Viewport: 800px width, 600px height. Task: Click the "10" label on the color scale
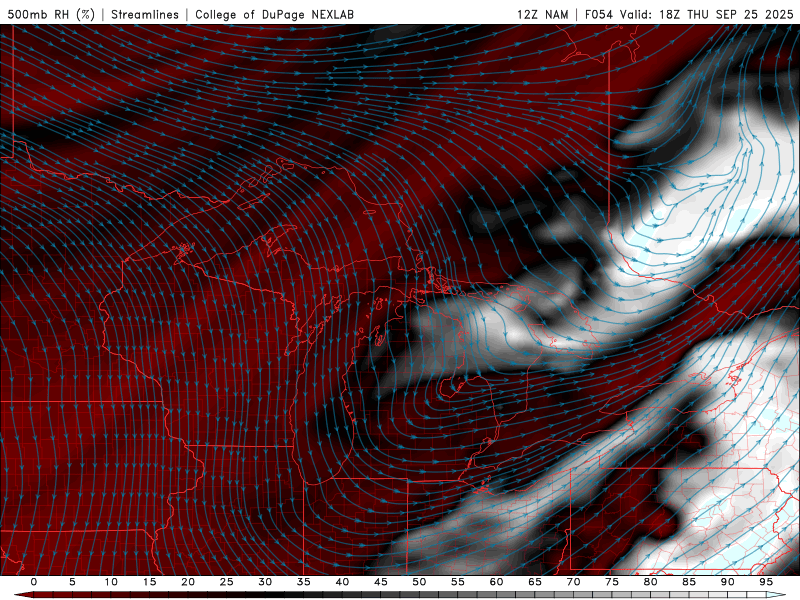(111, 582)
